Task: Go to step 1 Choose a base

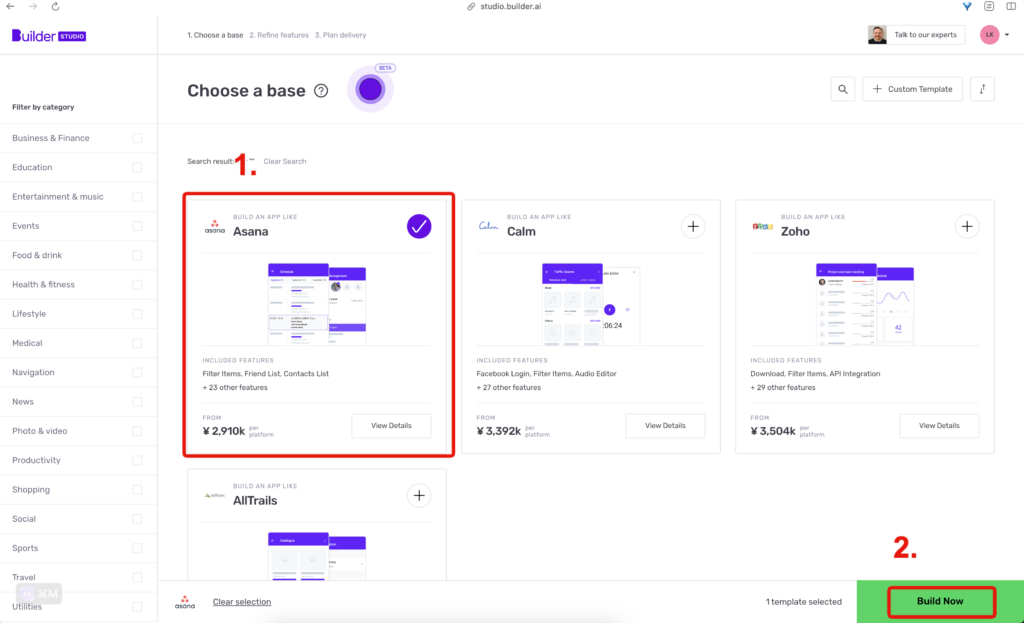Action: click(x=215, y=35)
